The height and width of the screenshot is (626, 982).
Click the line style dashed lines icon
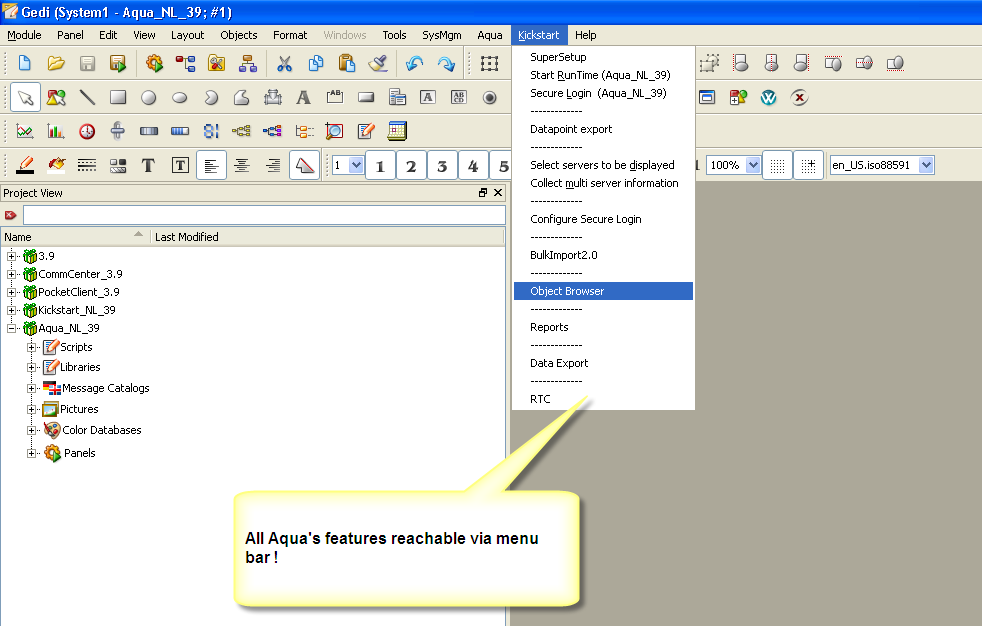[x=87, y=165]
